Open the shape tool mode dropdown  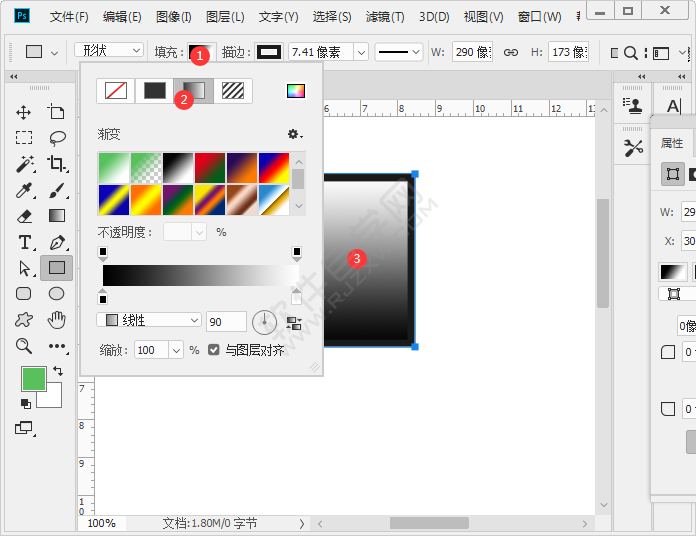[x=109, y=50]
